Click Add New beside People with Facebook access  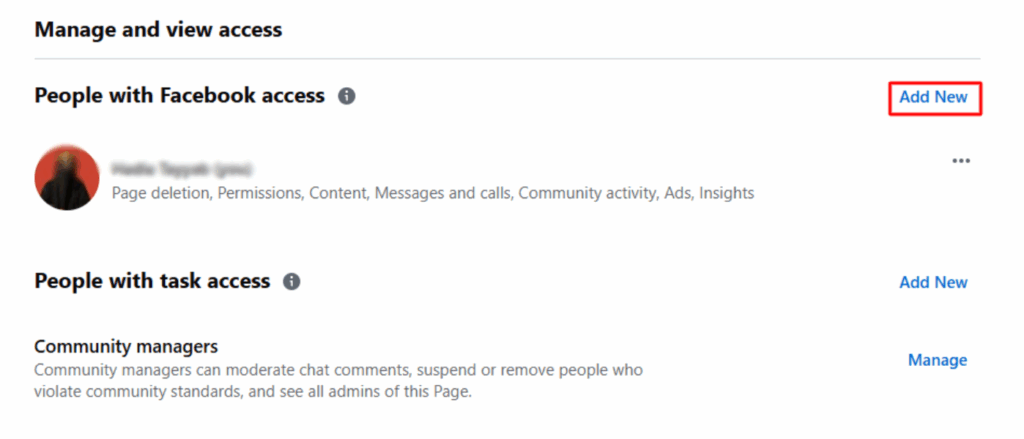pos(933,97)
